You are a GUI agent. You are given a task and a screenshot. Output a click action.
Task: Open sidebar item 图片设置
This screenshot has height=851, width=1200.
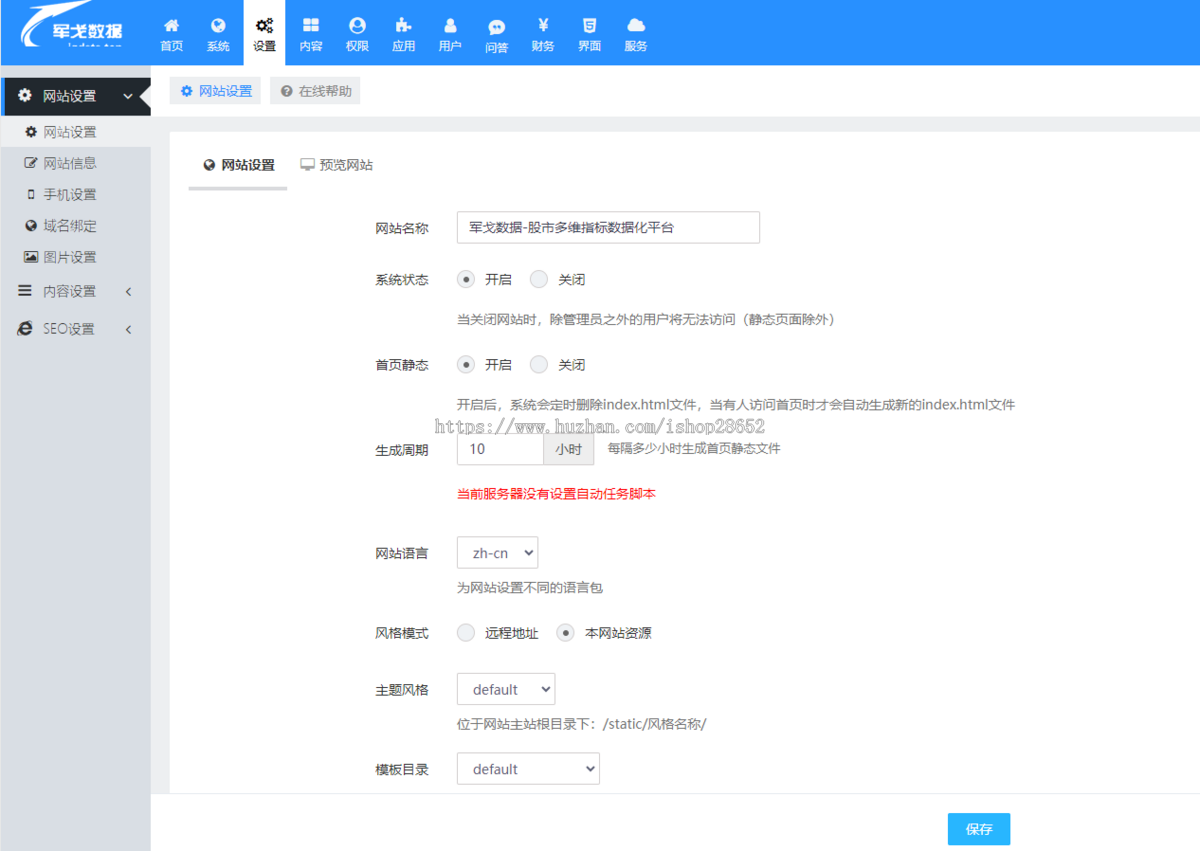75,257
